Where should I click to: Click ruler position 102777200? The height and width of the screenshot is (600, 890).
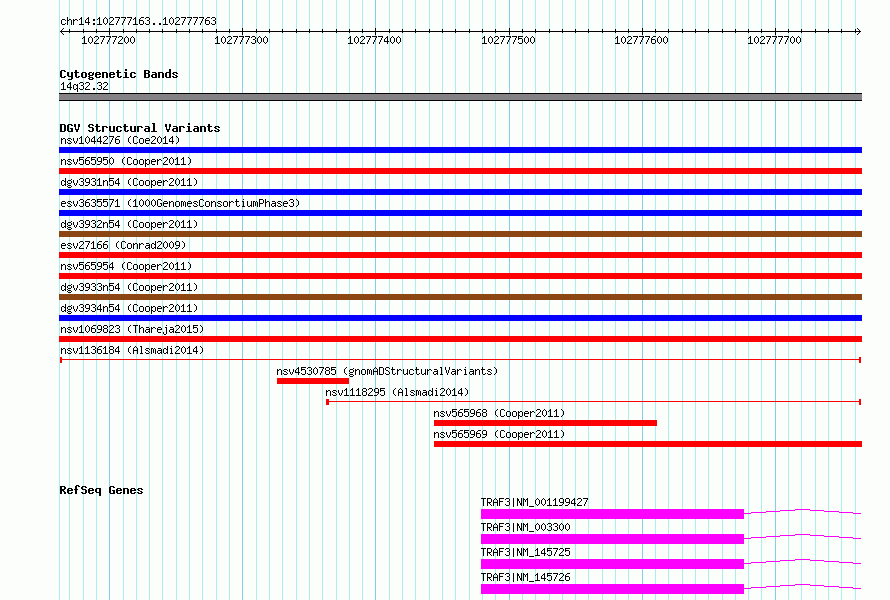108,40
